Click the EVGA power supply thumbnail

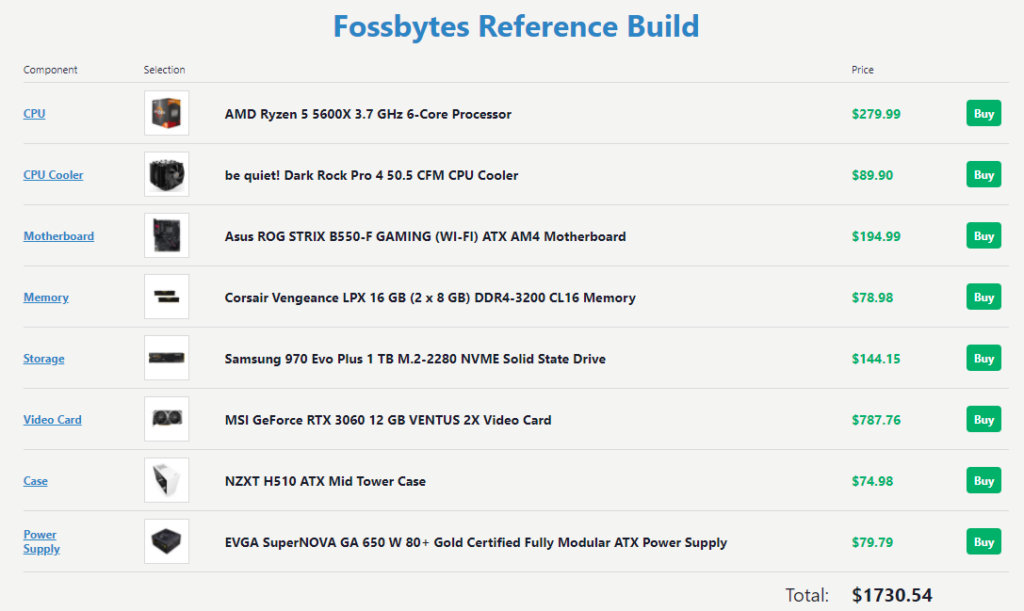tap(167, 541)
